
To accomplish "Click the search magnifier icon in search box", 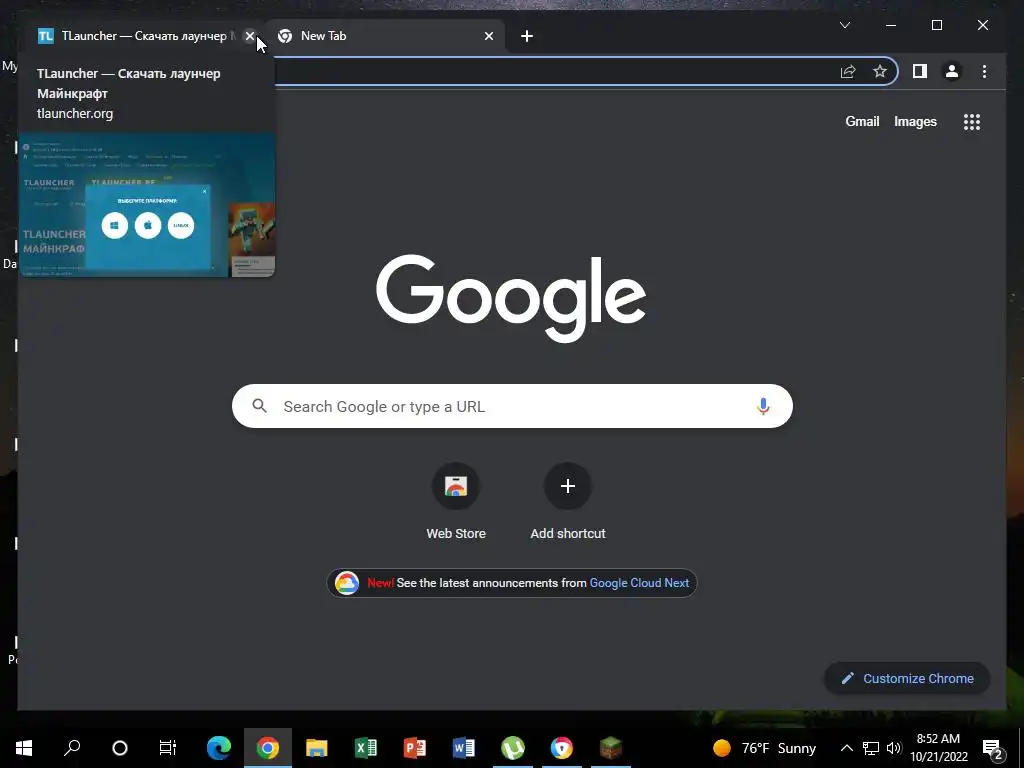I will coord(259,406).
